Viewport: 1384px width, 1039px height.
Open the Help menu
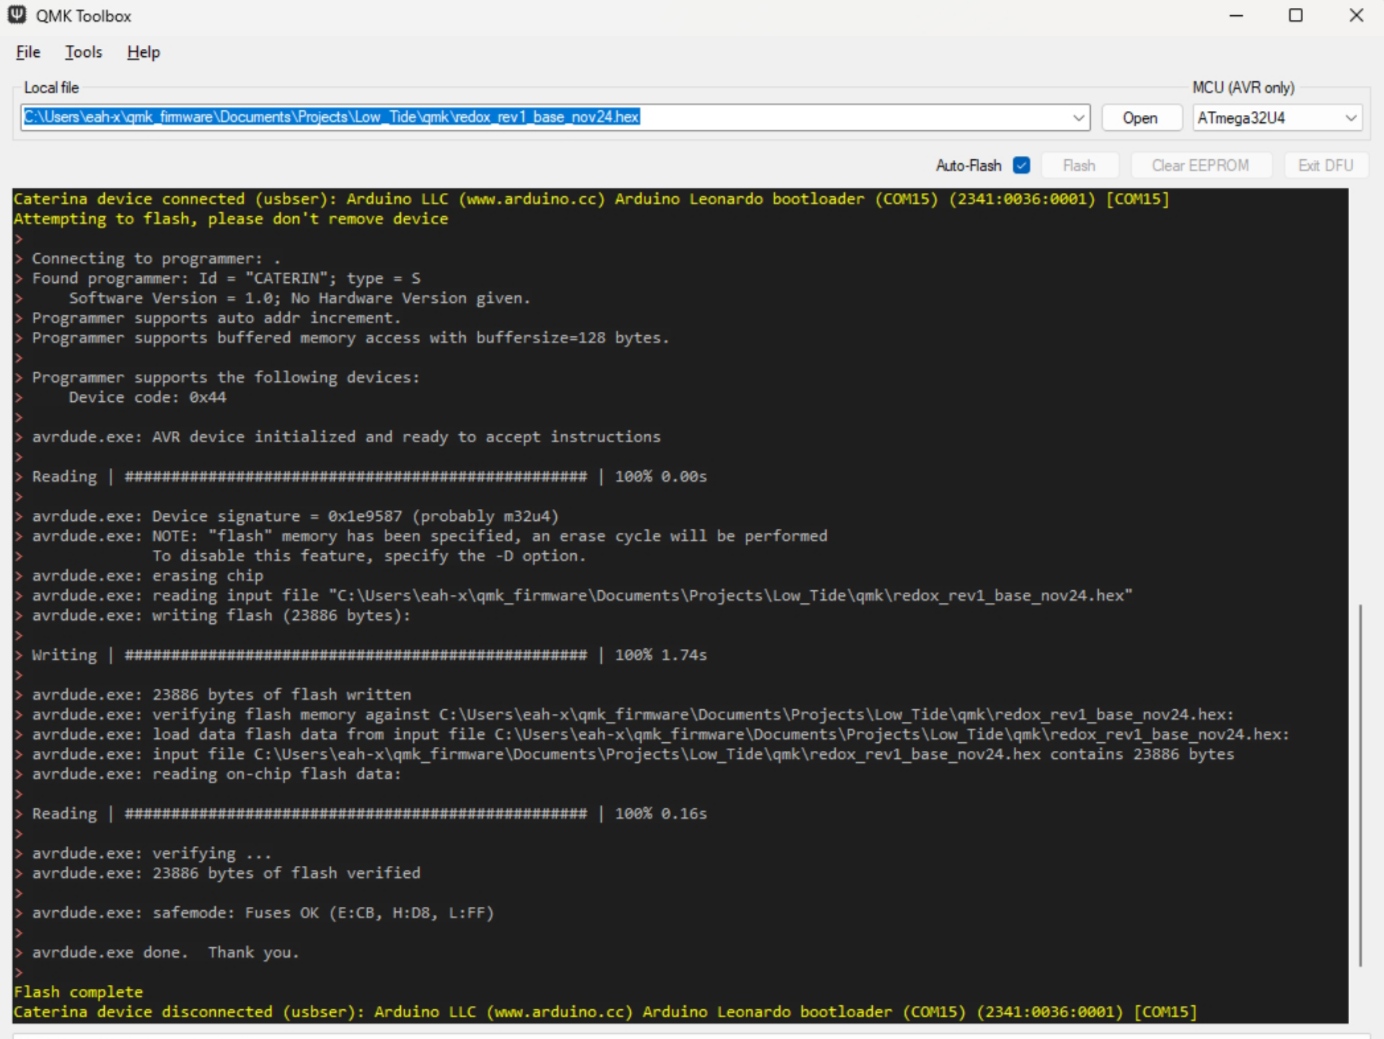pos(143,52)
